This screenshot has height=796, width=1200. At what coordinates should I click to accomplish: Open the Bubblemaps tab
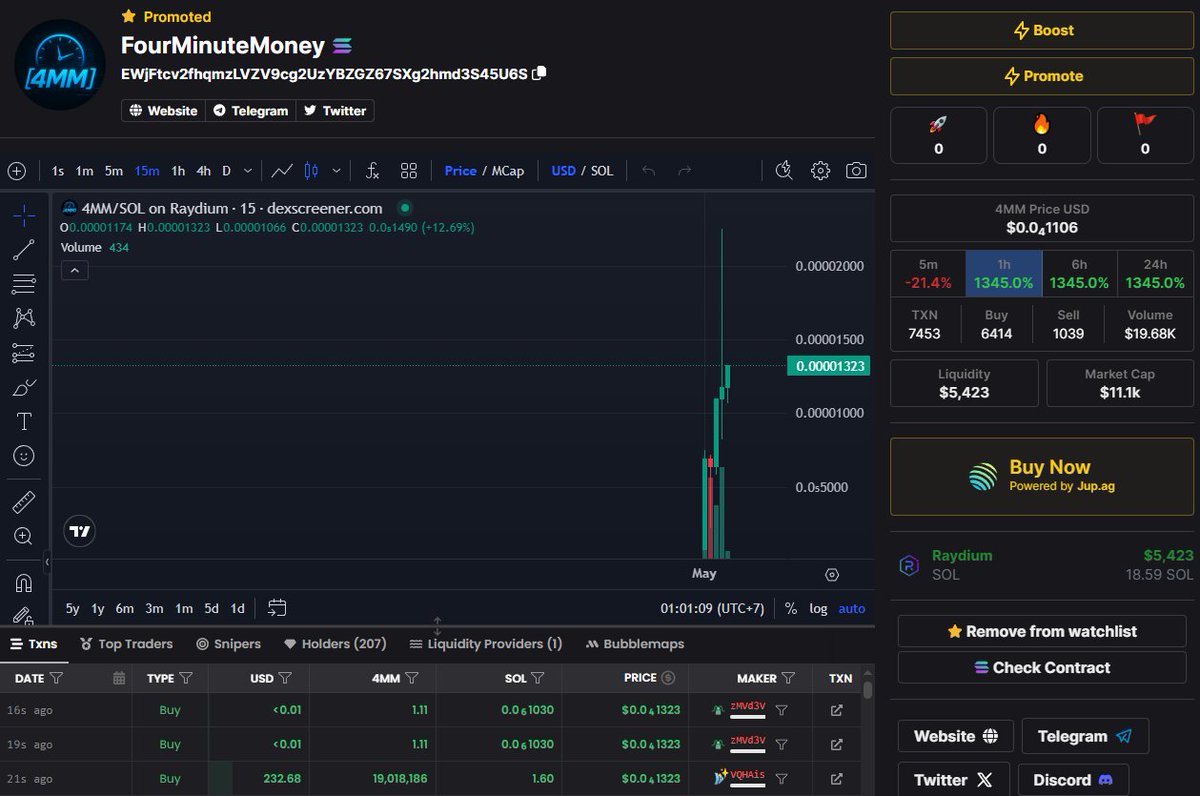pos(635,644)
